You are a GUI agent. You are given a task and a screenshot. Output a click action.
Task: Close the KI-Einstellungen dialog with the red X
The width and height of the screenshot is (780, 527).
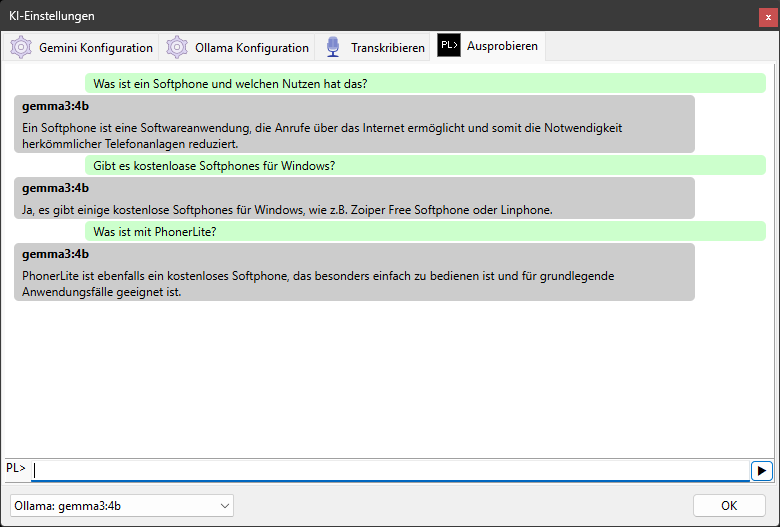768,16
